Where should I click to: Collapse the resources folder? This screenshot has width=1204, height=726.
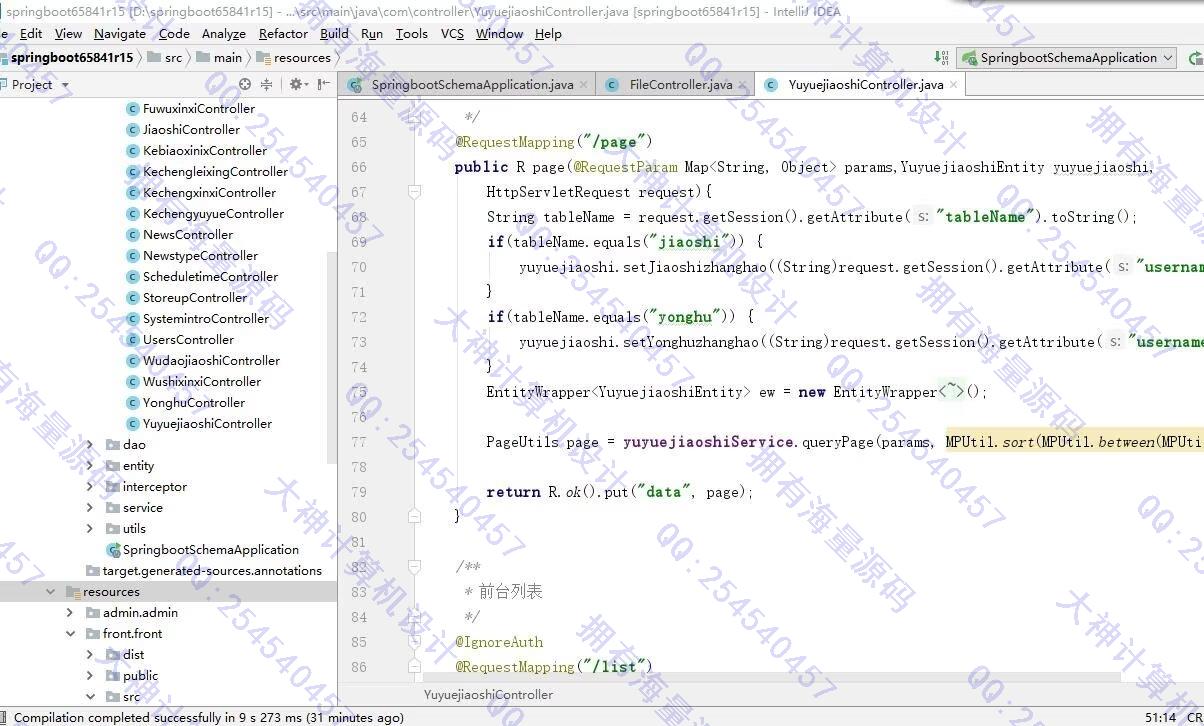tap(50, 591)
